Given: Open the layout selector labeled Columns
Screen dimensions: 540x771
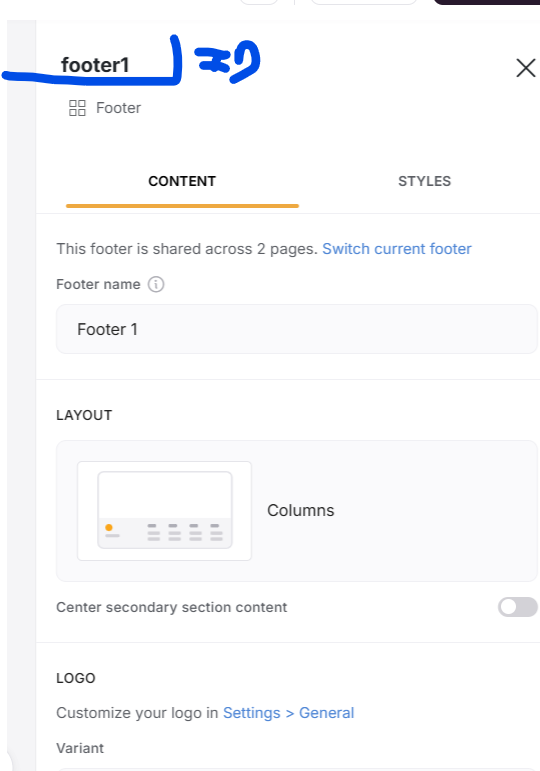Looking at the screenshot, I should (x=297, y=511).
